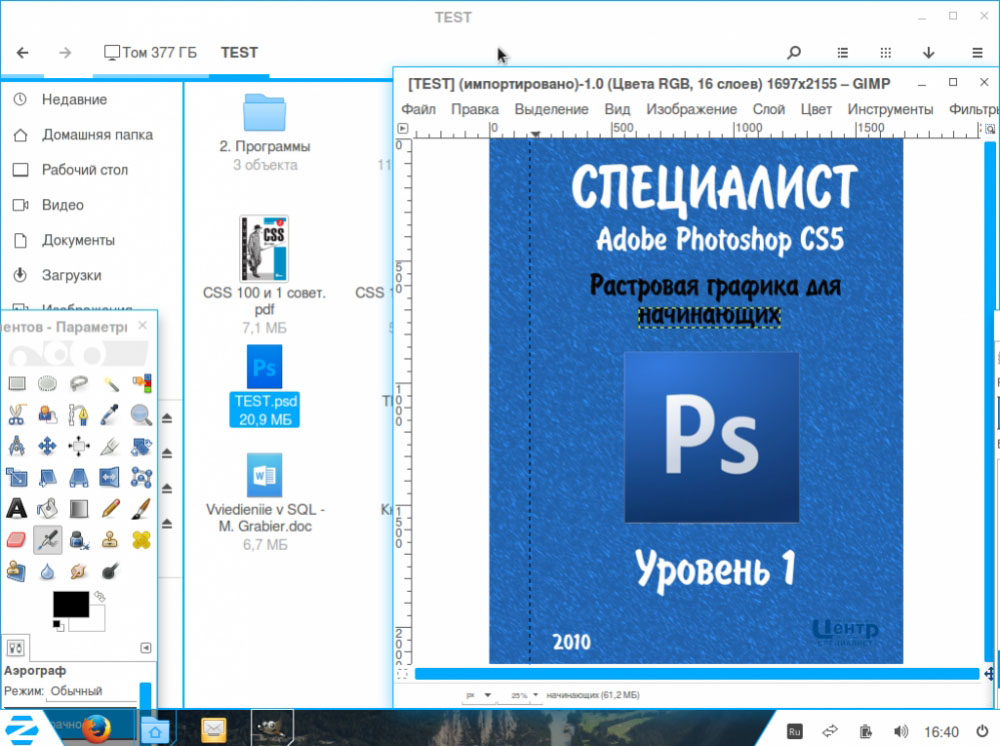Select the Pencil tool
The width and height of the screenshot is (1000, 746).
(110, 508)
